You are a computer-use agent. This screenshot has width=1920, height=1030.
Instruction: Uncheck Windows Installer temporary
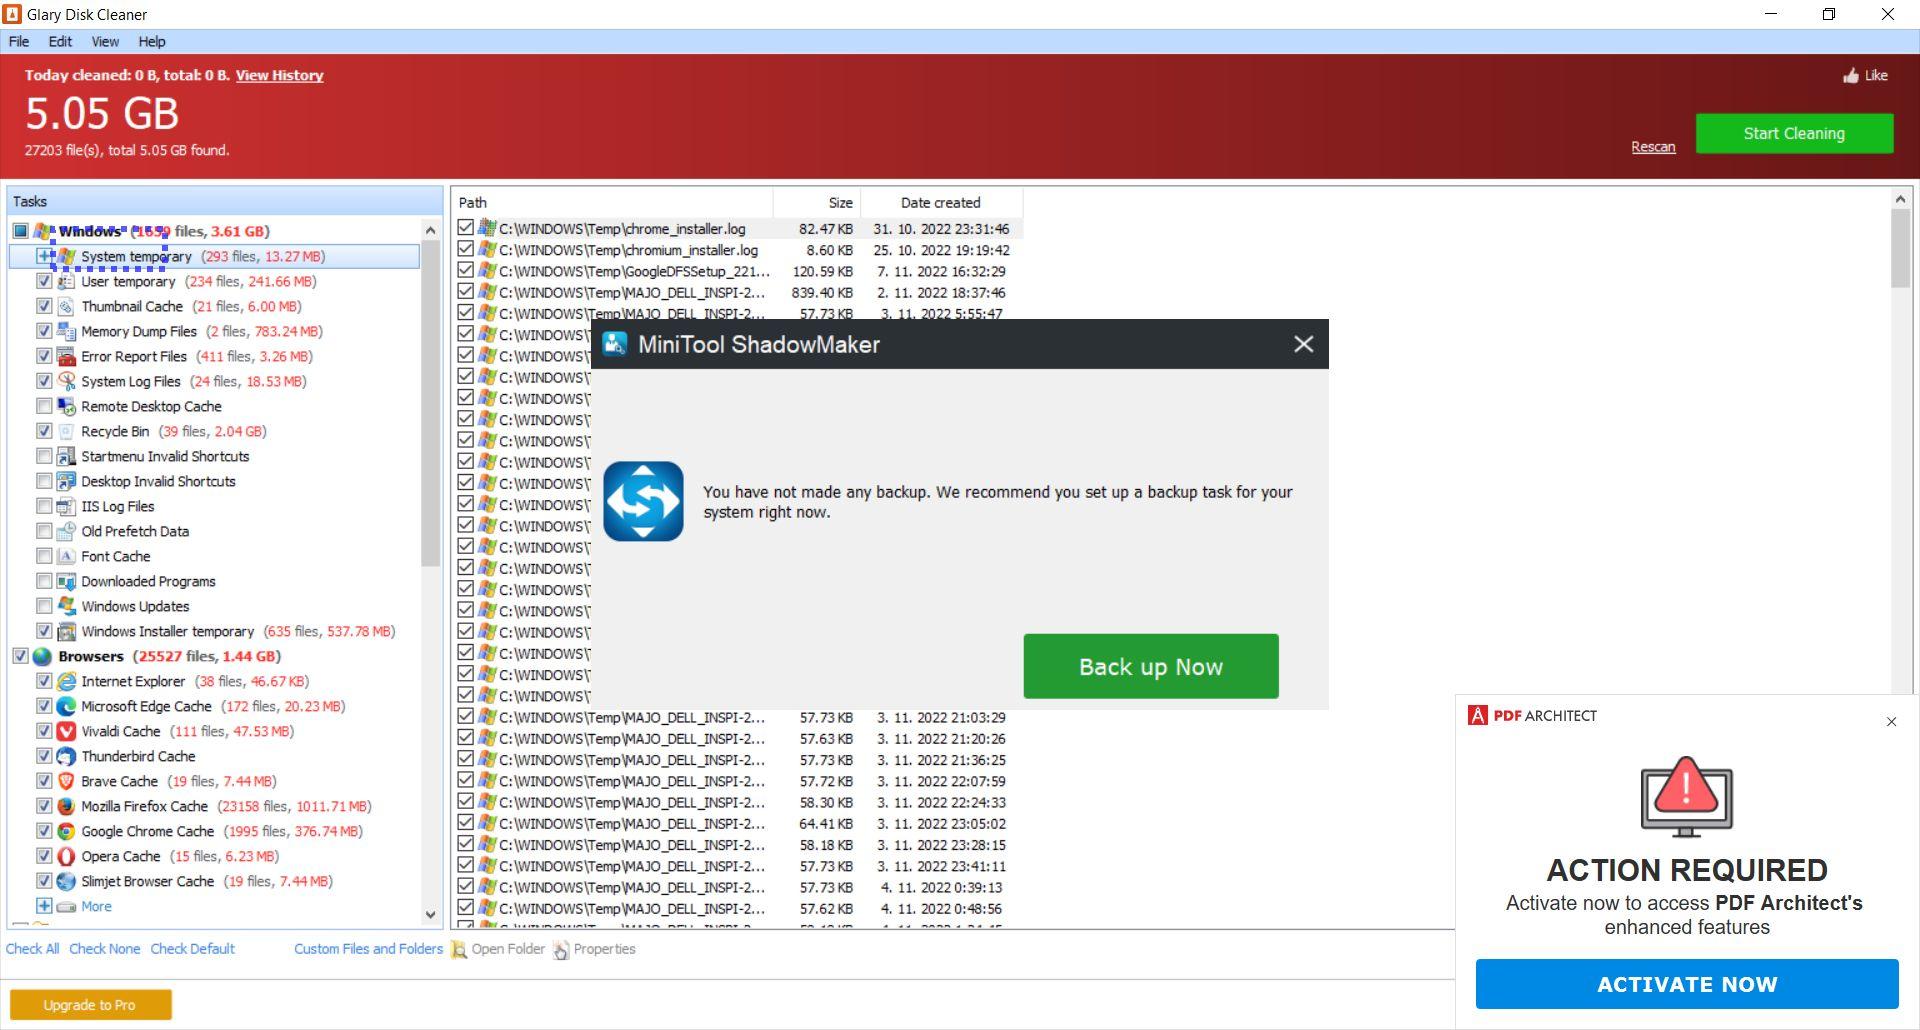(44, 632)
